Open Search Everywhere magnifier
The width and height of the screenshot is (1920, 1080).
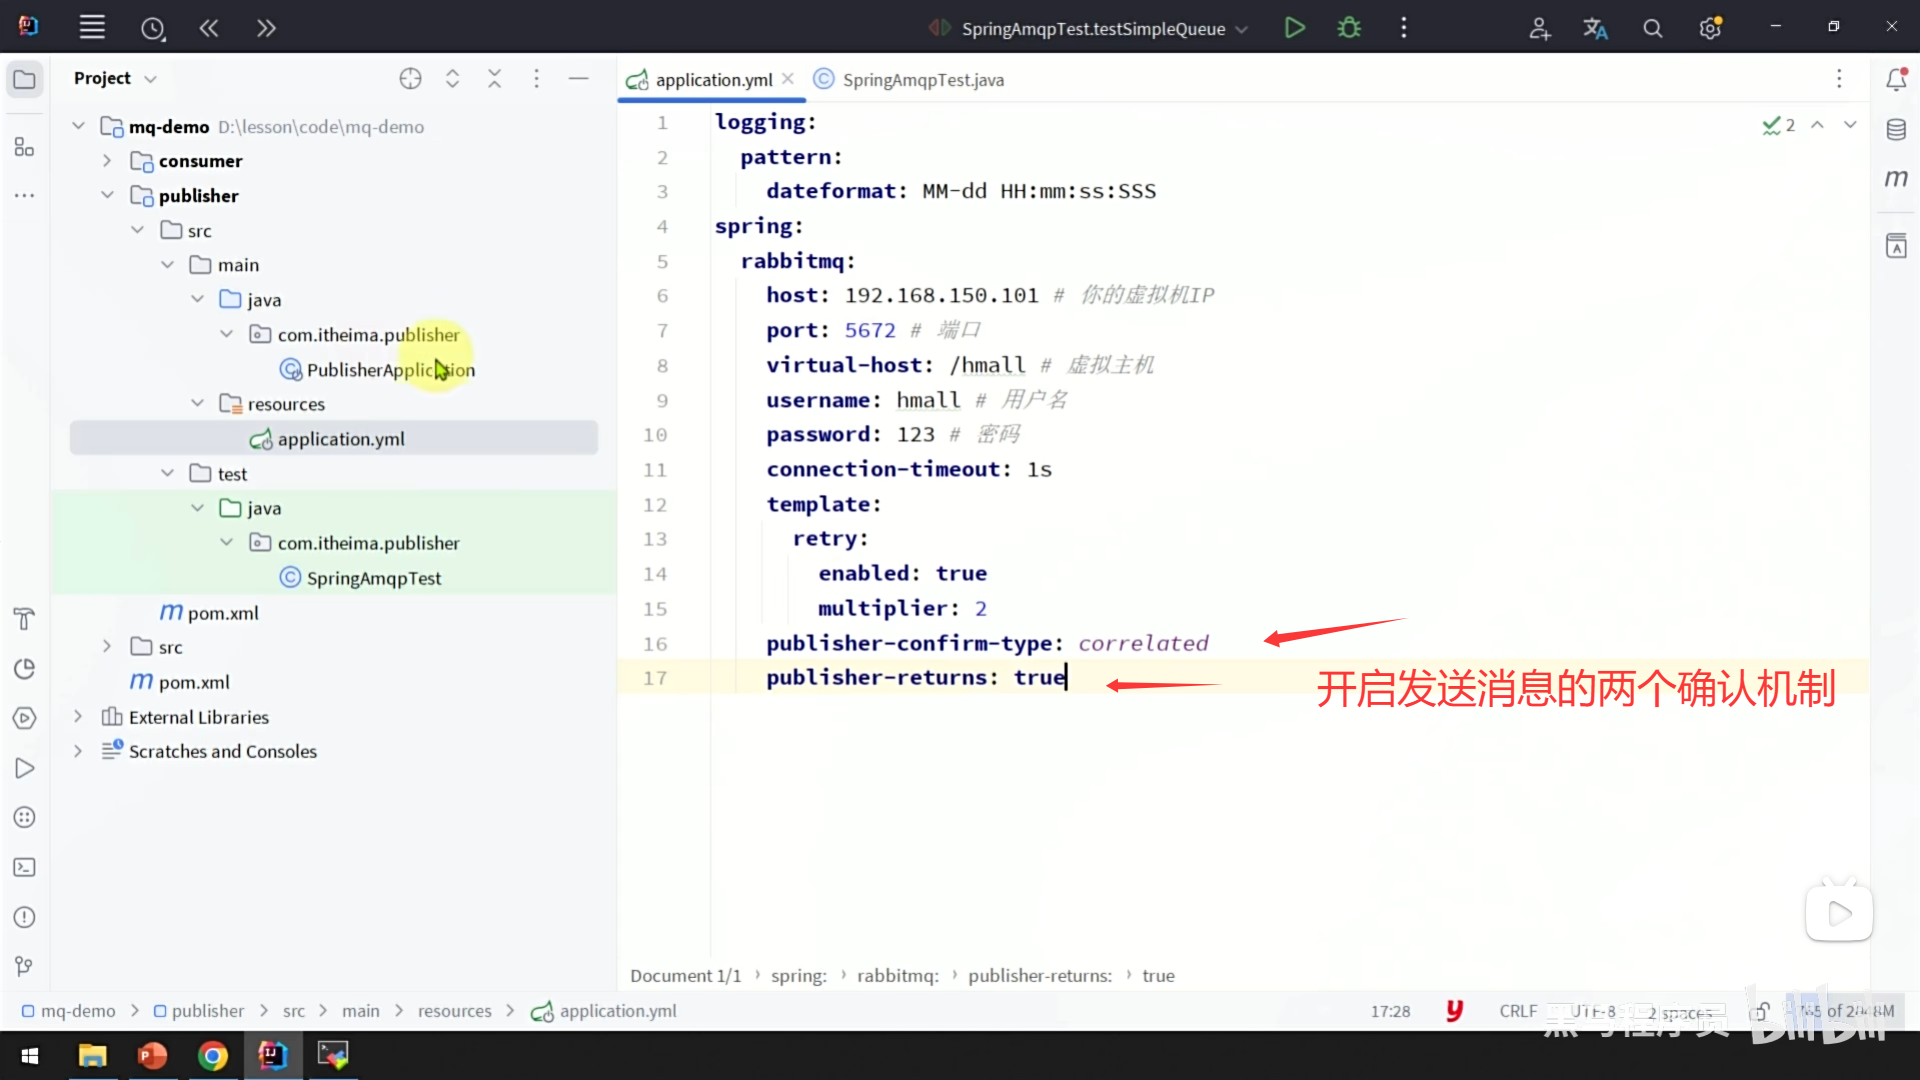(1653, 28)
